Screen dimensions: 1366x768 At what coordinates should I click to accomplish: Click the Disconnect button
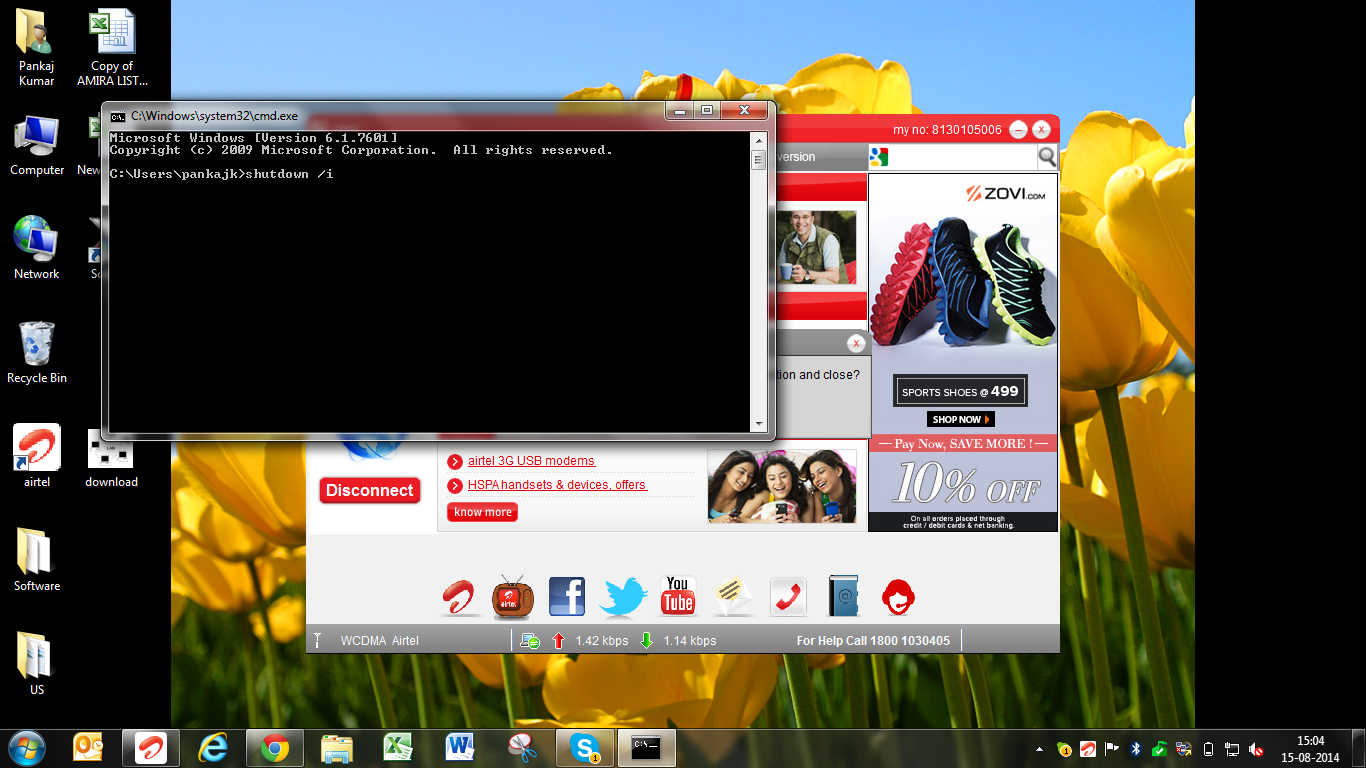tap(370, 490)
